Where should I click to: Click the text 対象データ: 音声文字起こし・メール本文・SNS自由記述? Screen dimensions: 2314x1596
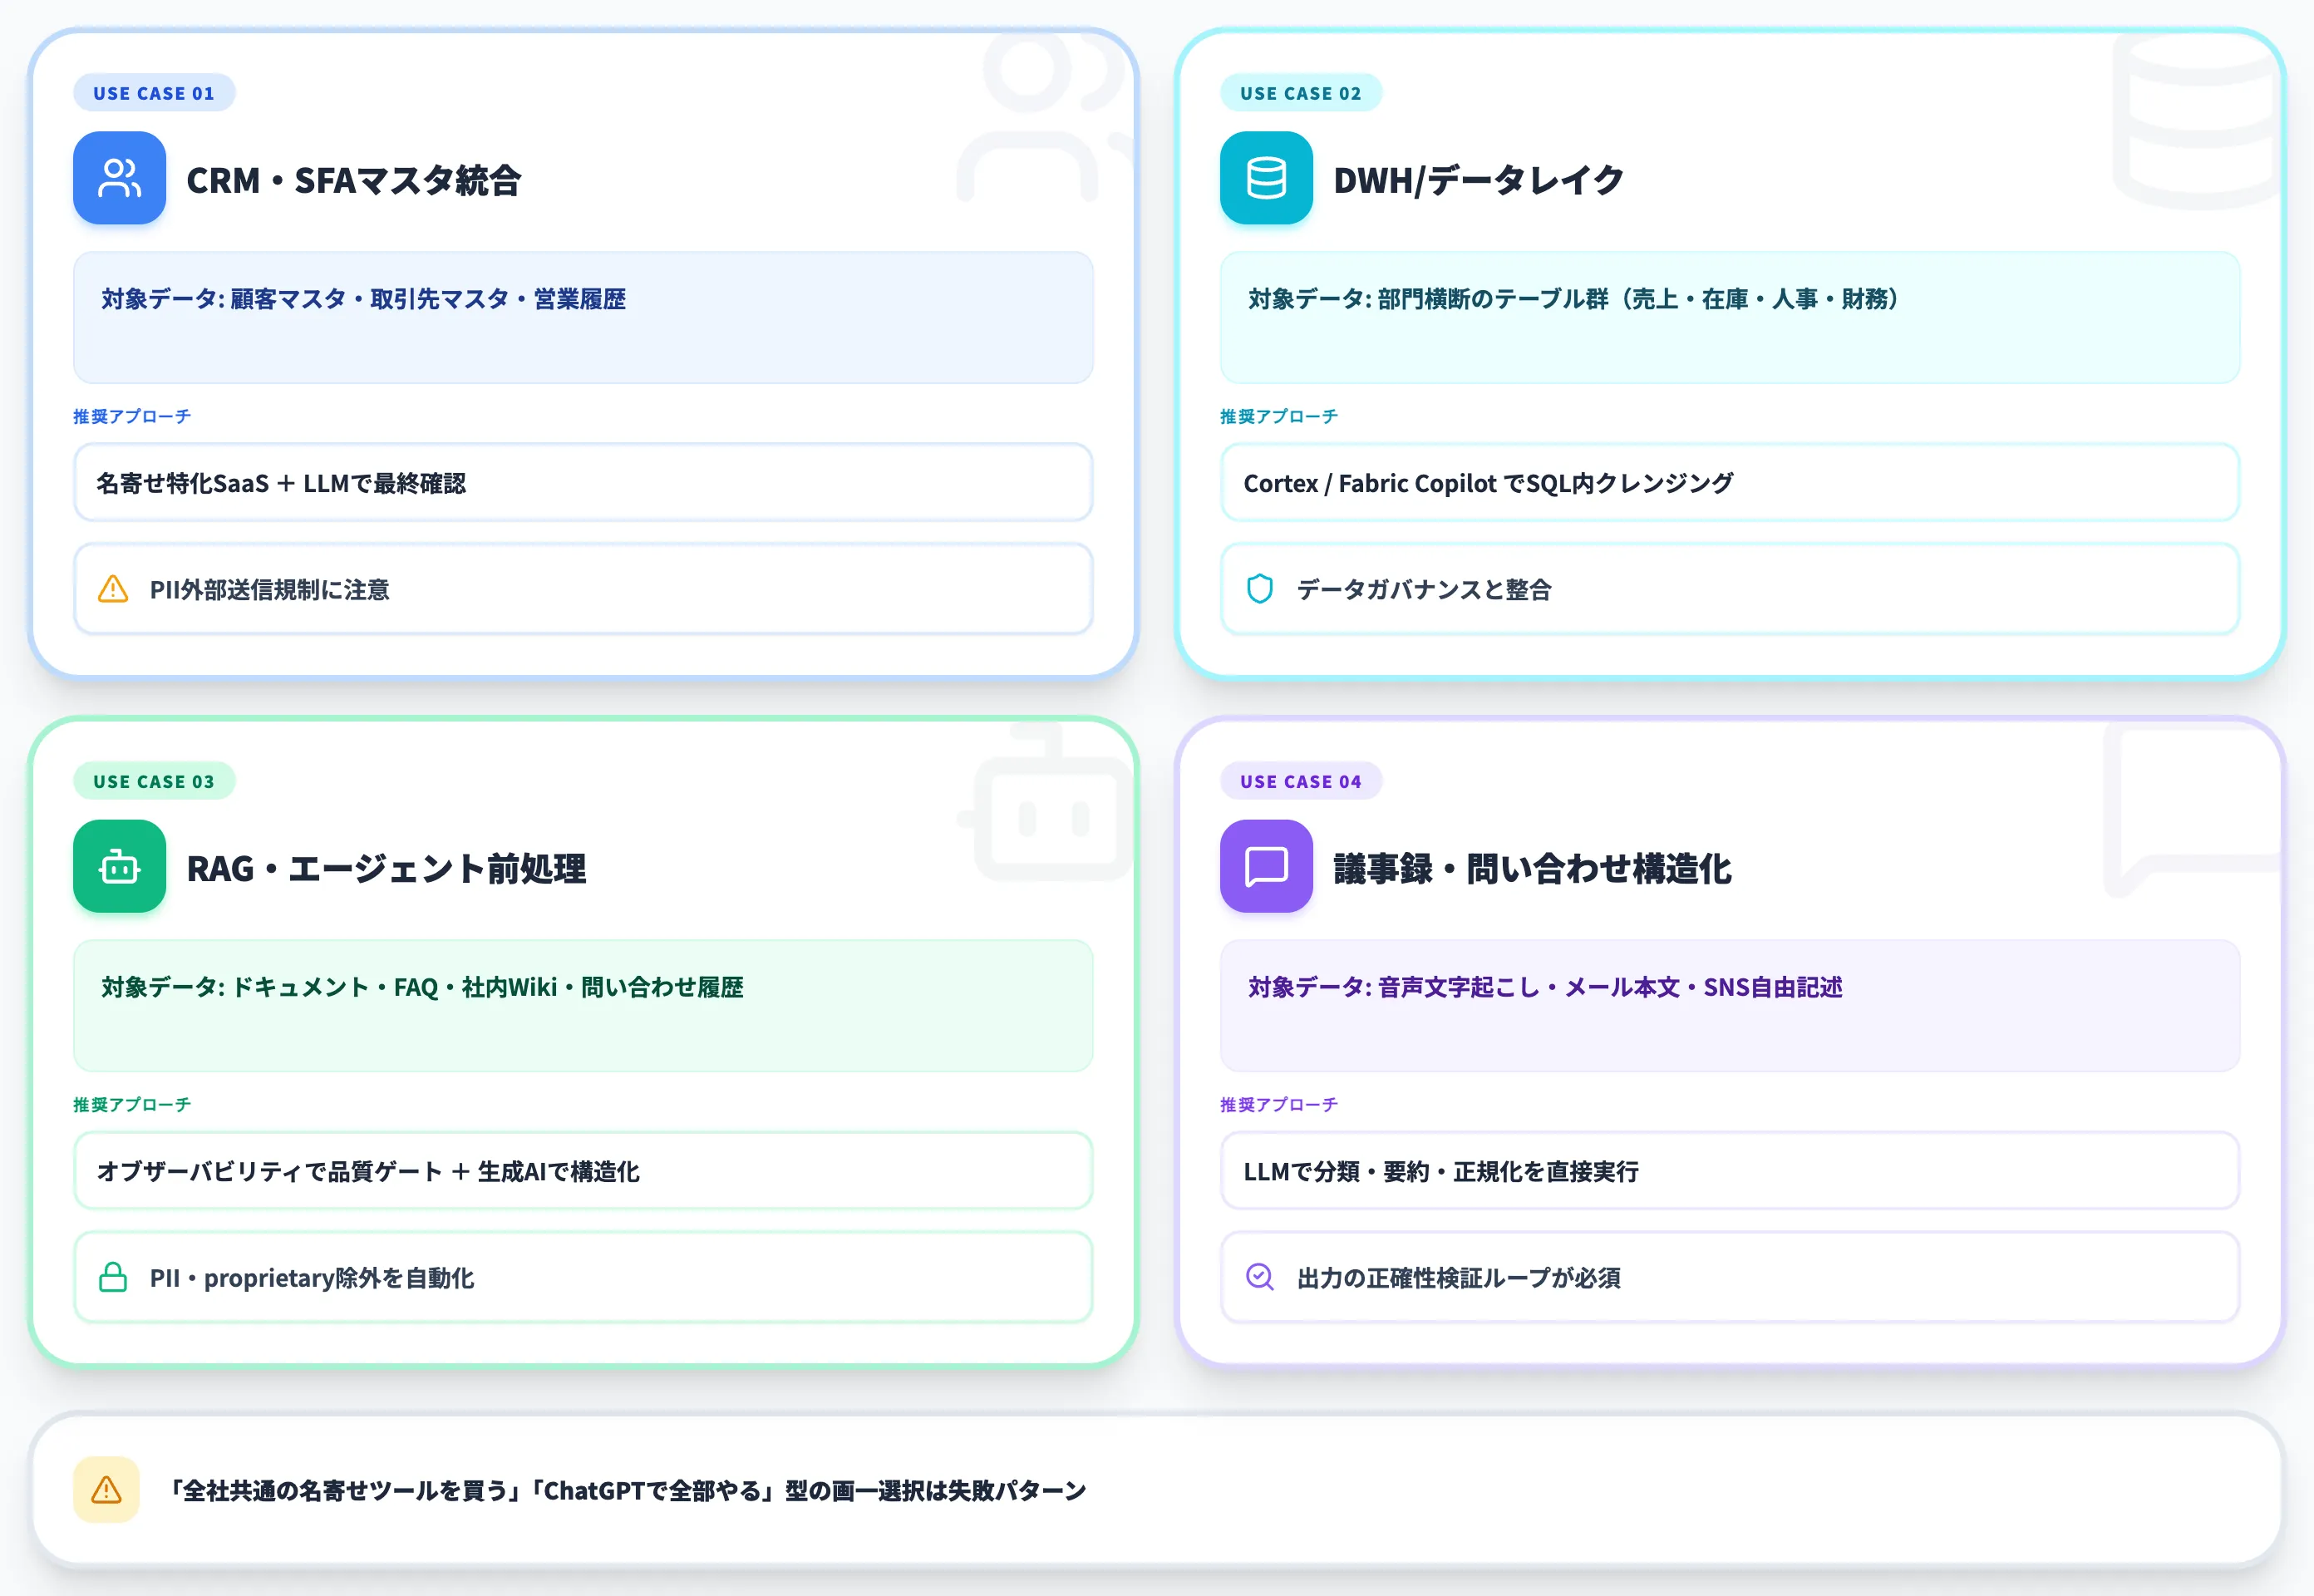pos(1545,987)
